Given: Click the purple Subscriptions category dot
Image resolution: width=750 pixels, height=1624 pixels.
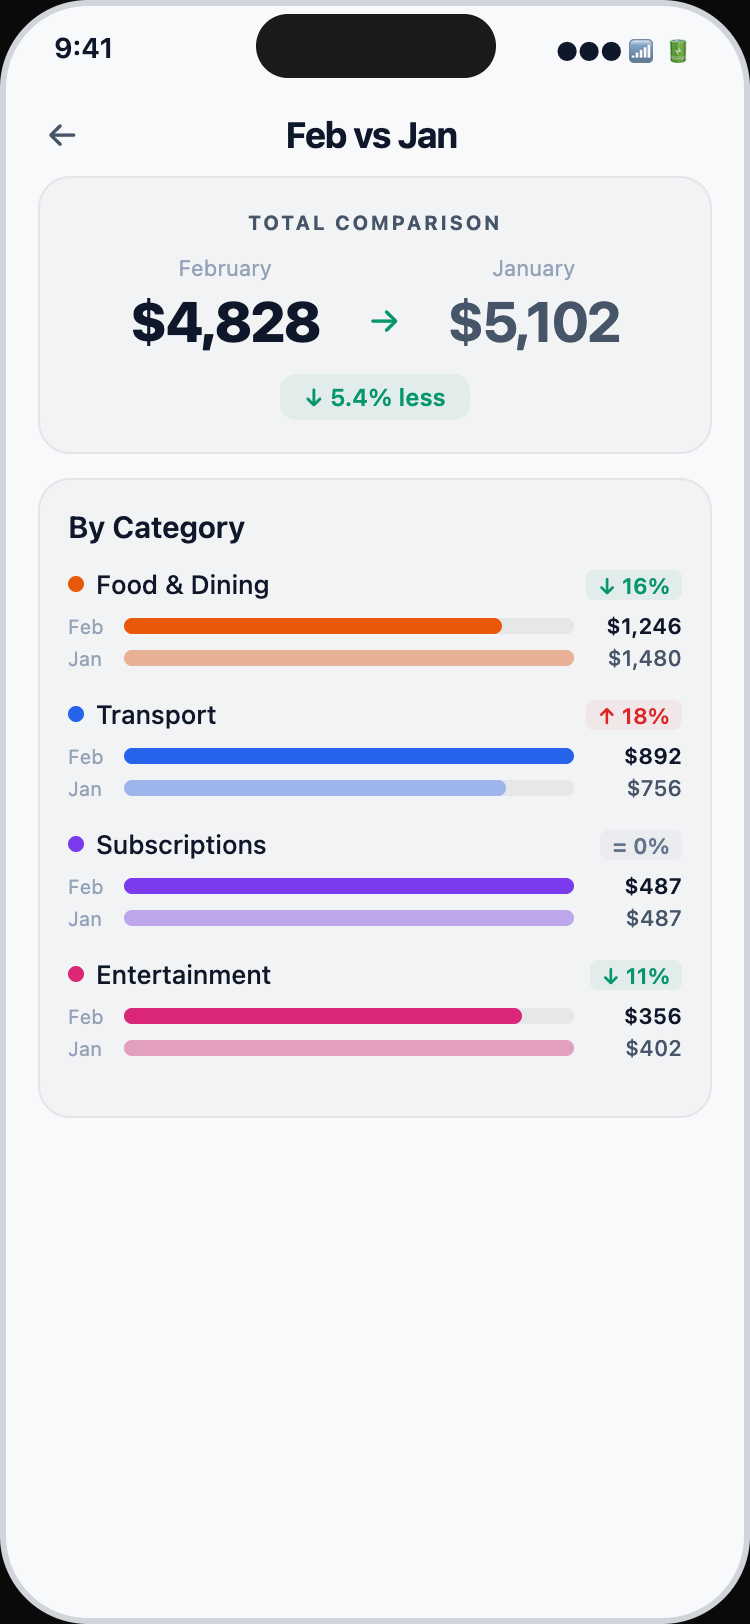Looking at the screenshot, I should [76, 844].
